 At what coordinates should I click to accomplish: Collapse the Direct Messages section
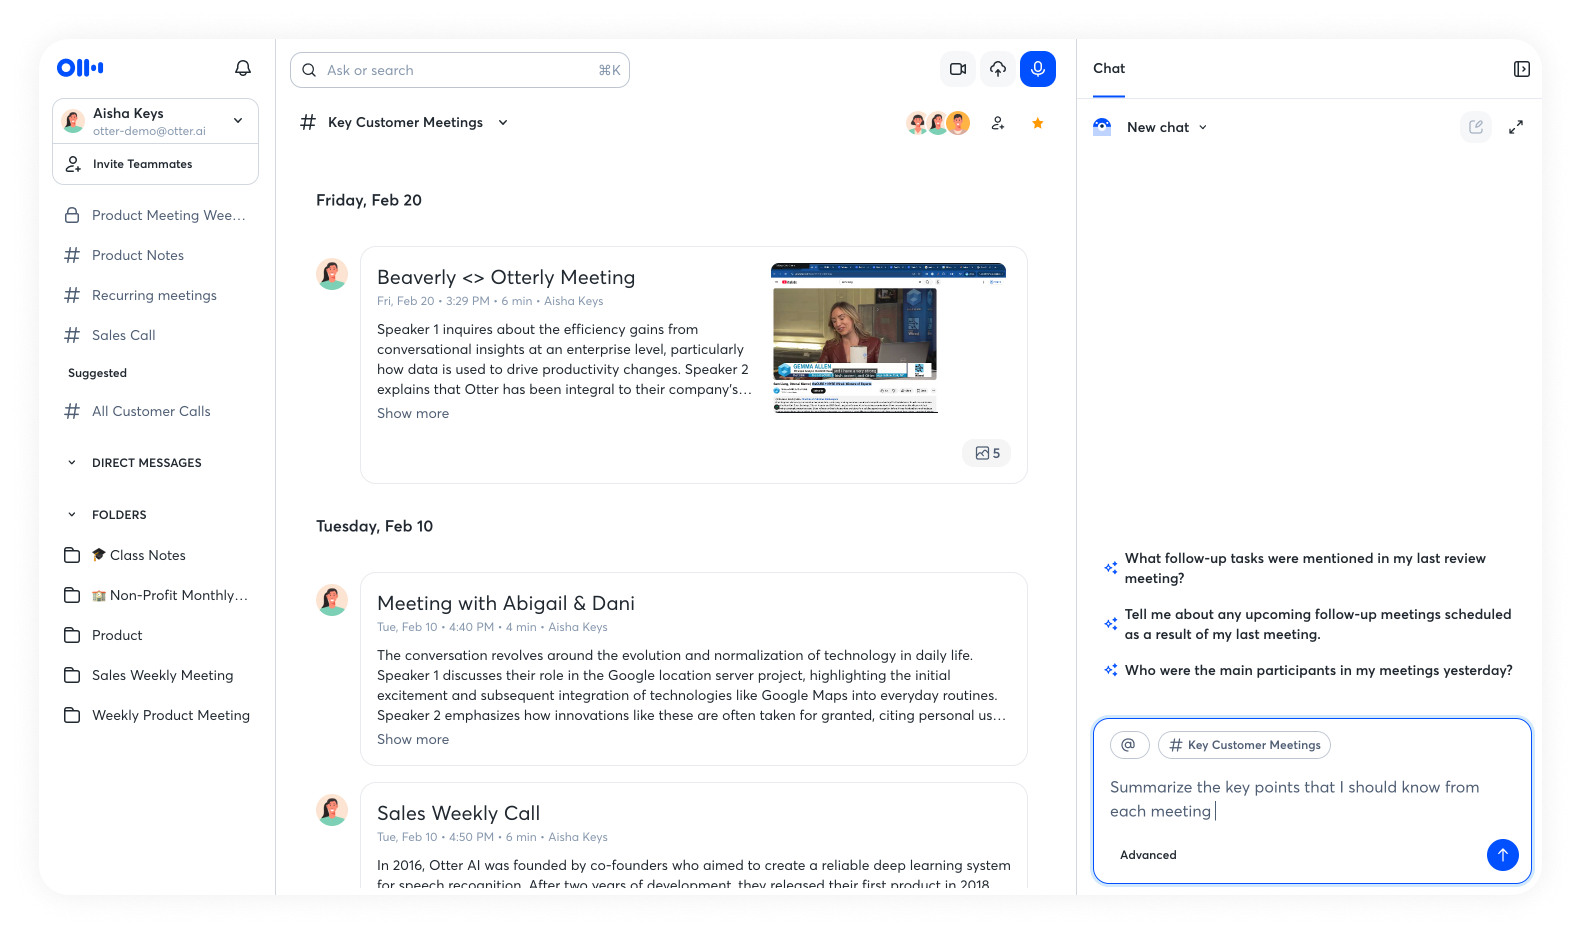coord(72,463)
